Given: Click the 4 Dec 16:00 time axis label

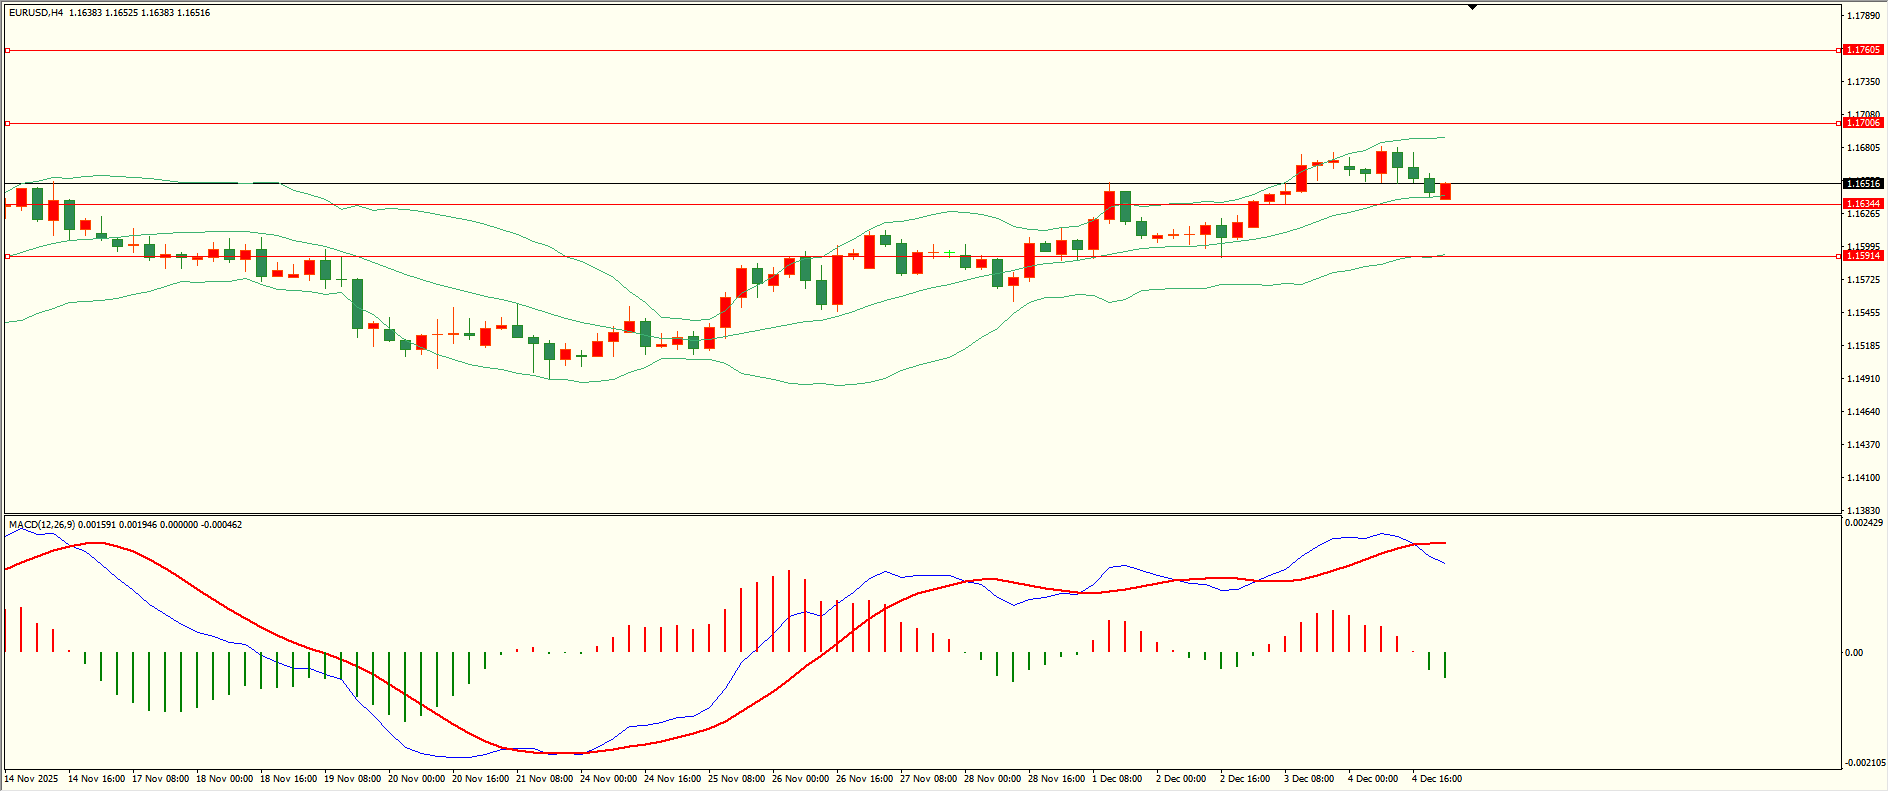Looking at the screenshot, I should [1436, 779].
